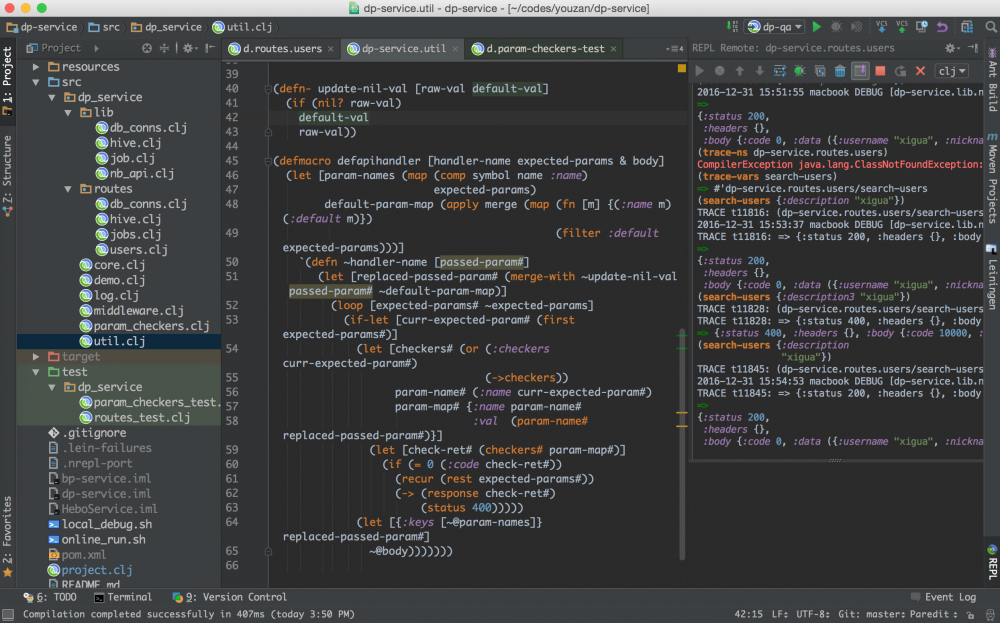This screenshot has height=623, width=1000.
Task: Commit changes with the VCS upload icon
Action: click(901, 27)
